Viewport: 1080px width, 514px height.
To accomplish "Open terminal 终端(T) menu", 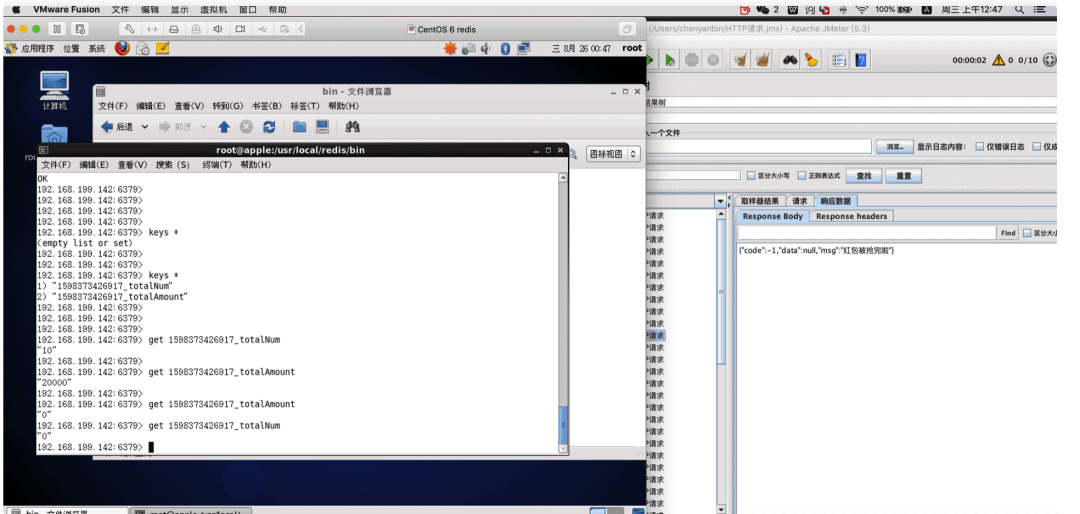I will 217,165.
